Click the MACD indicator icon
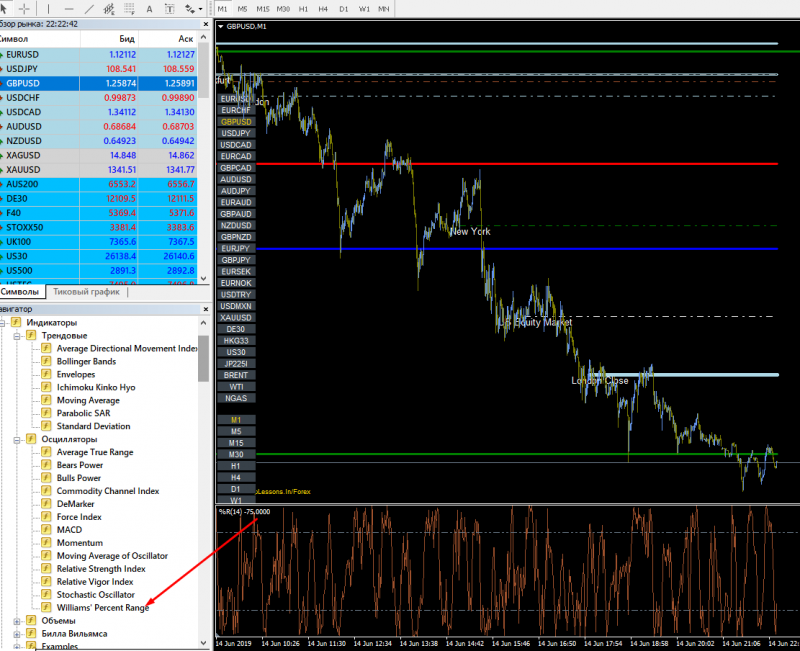800x651 pixels. (x=46, y=530)
